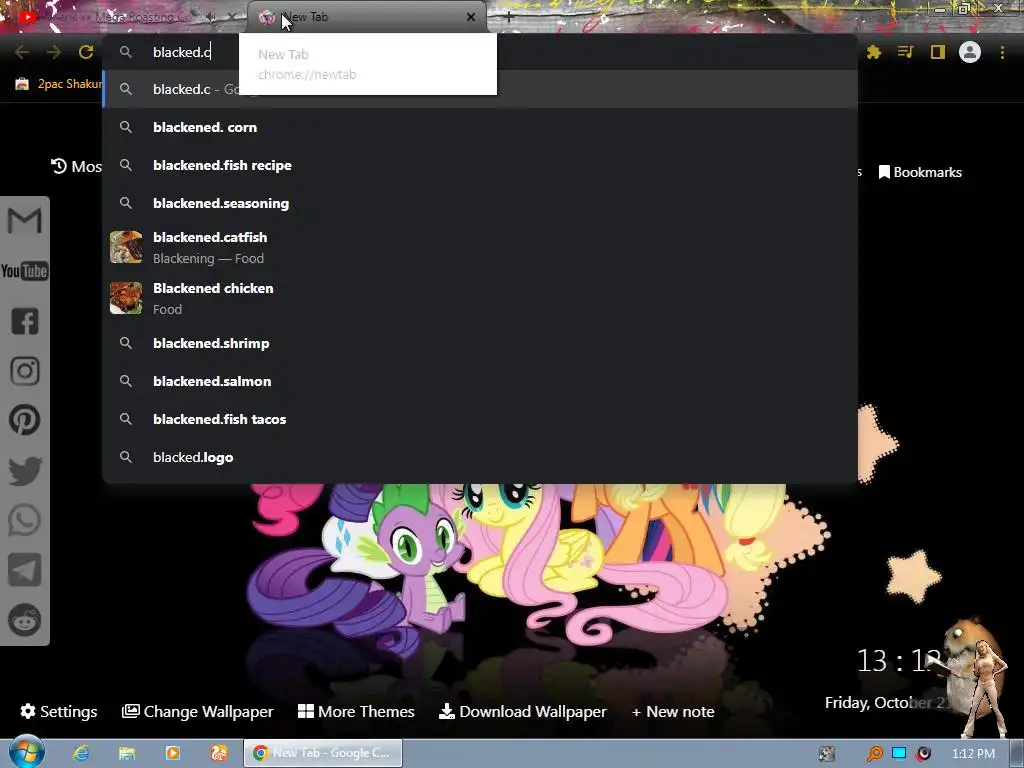The width and height of the screenshot is (1024, 768).
Task: Reload the page with the refresh icon
Action: point(86,52)
